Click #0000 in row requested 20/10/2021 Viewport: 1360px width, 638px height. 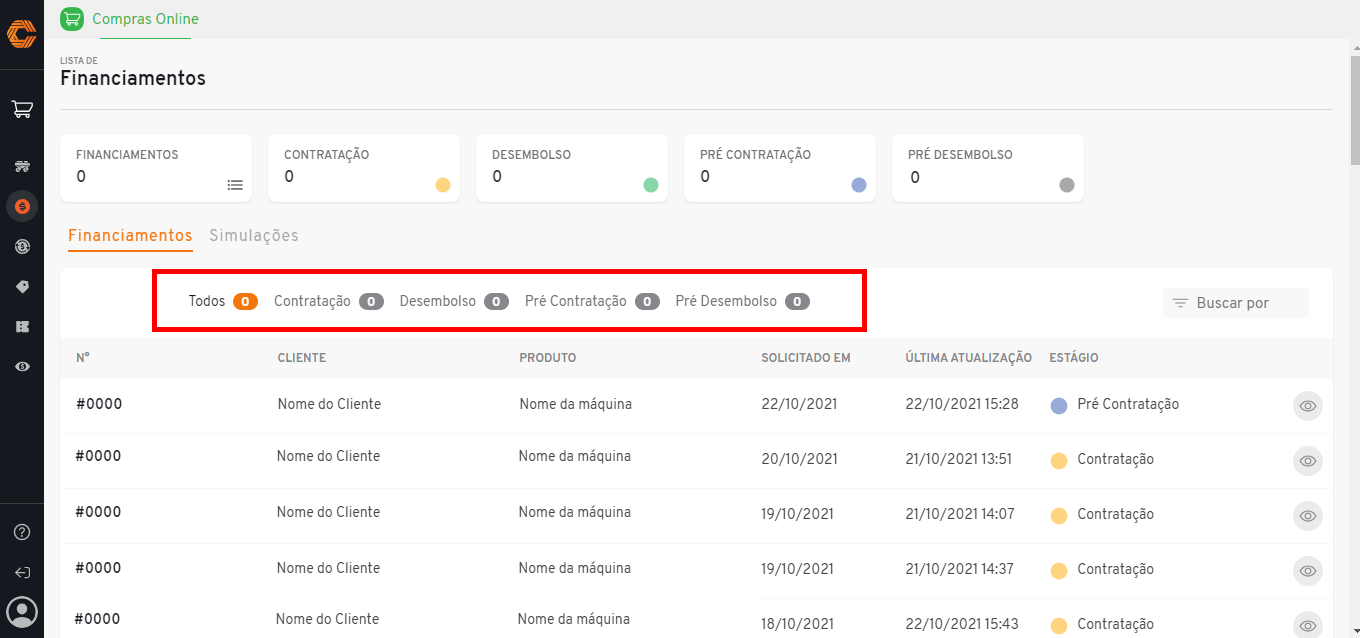pyautogui.click(x=98, y=456)
